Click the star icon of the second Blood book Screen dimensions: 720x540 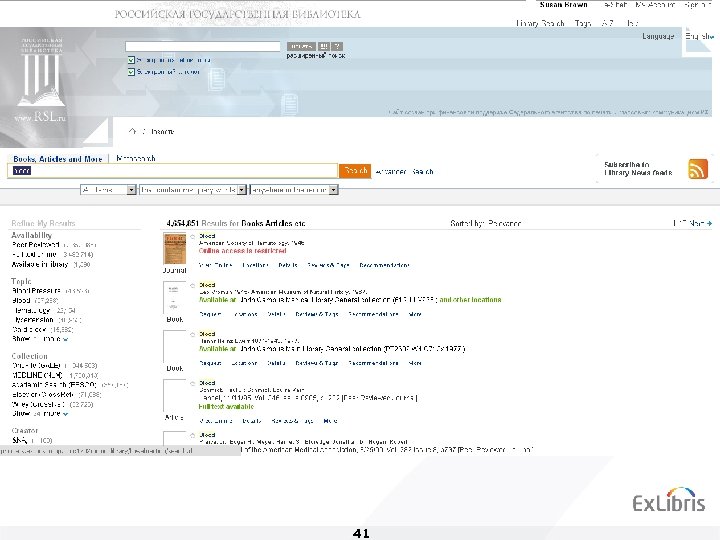193,286
